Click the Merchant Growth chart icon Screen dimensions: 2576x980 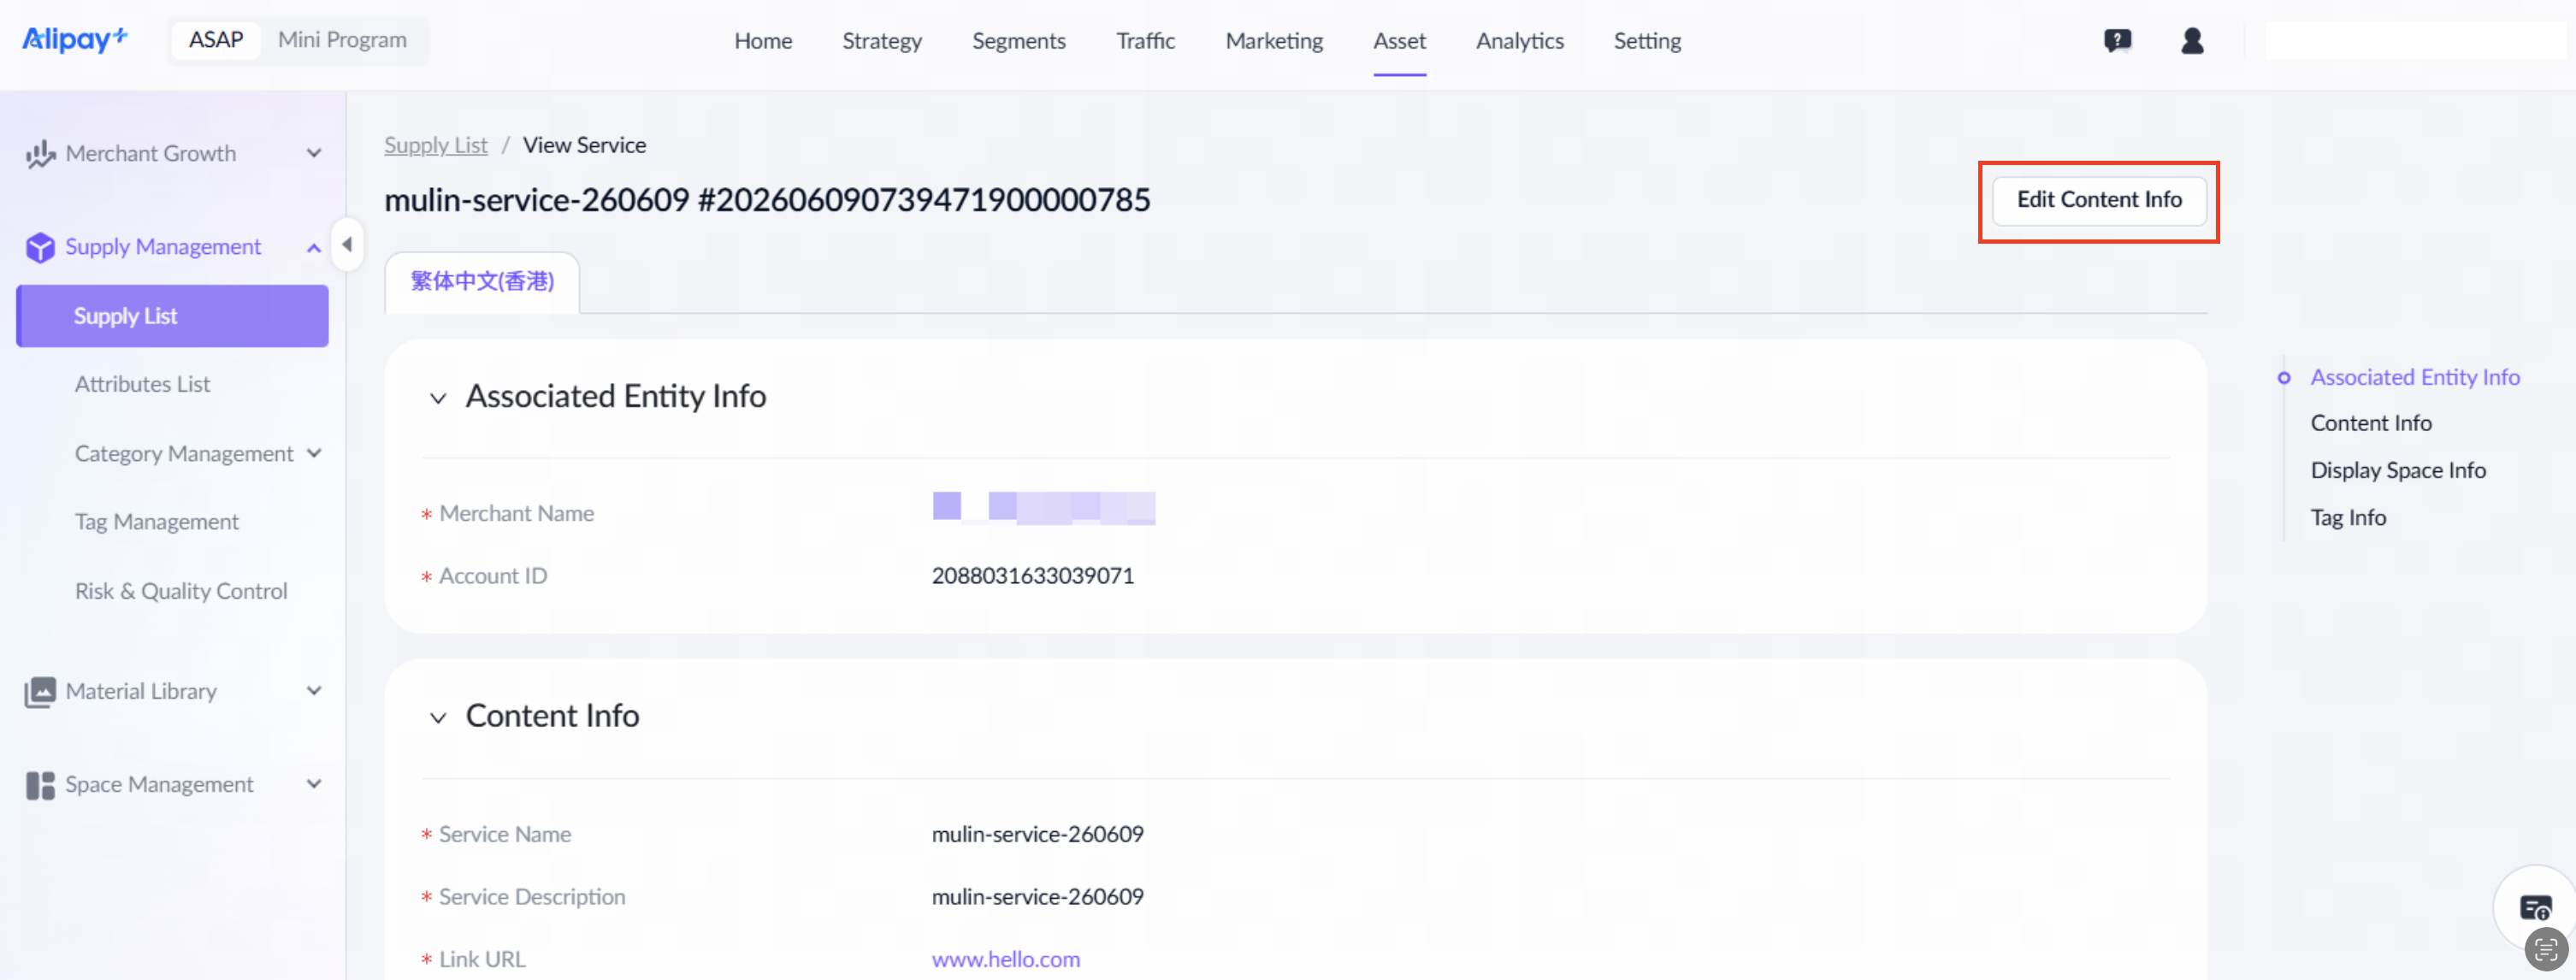pos(40,154)
